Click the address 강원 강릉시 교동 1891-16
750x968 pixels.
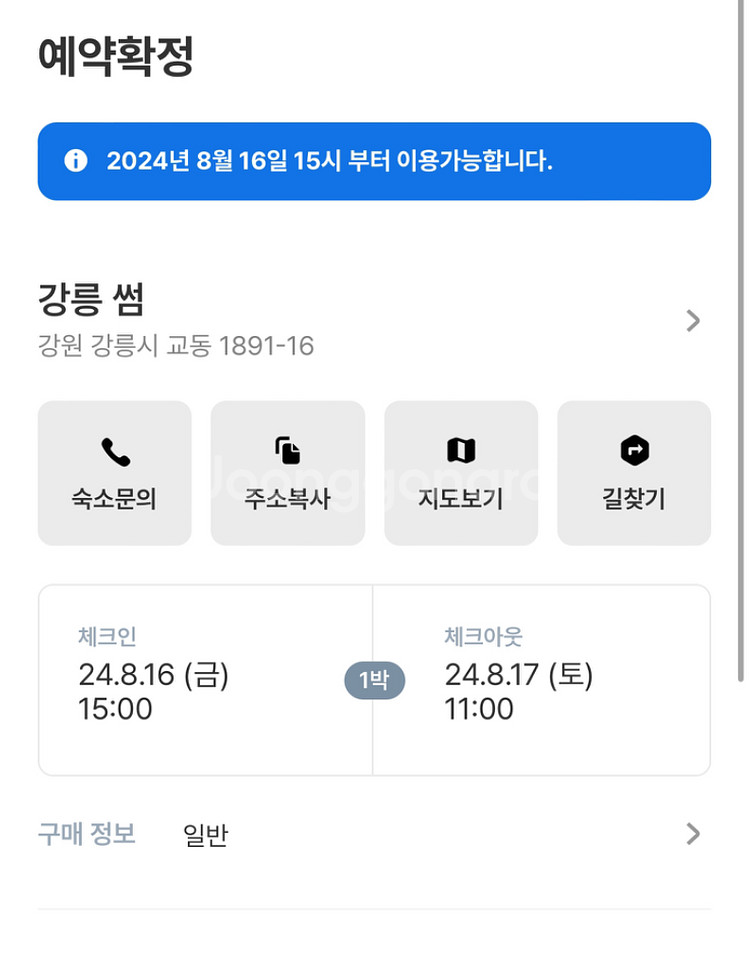point(176,346)
